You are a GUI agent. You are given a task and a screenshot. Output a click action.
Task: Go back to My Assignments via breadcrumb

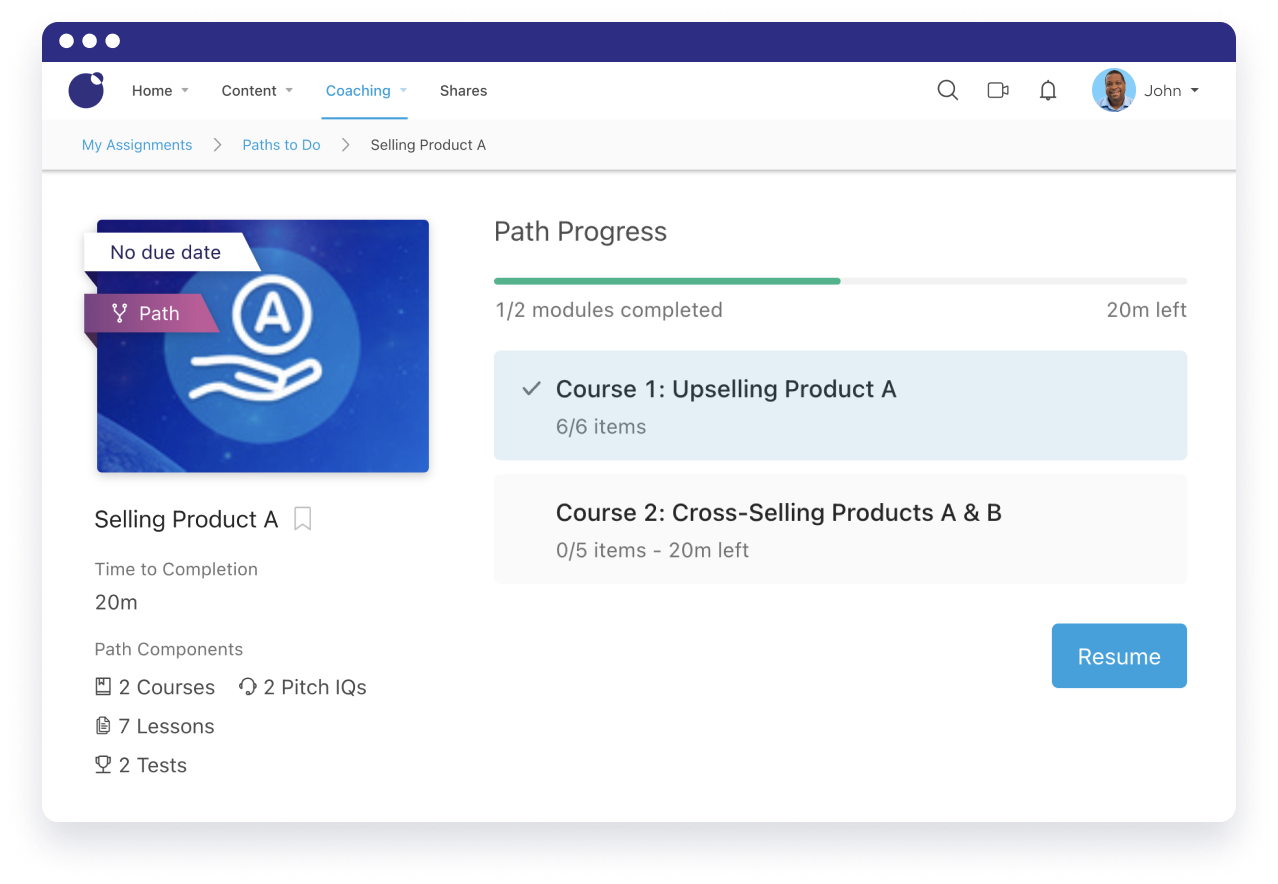click(x=136, y=144)
